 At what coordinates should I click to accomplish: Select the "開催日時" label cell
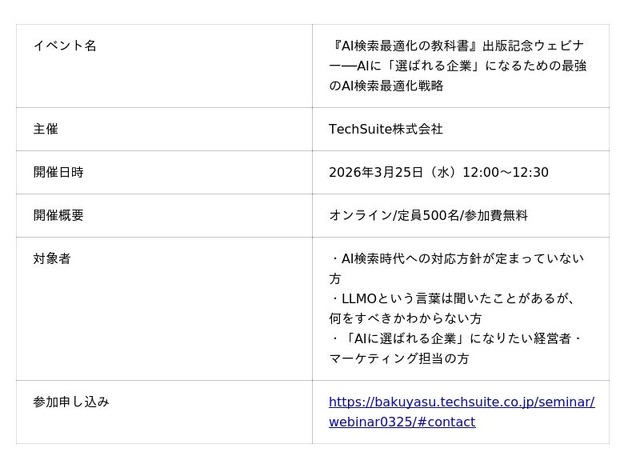click(x=58, y=172)
